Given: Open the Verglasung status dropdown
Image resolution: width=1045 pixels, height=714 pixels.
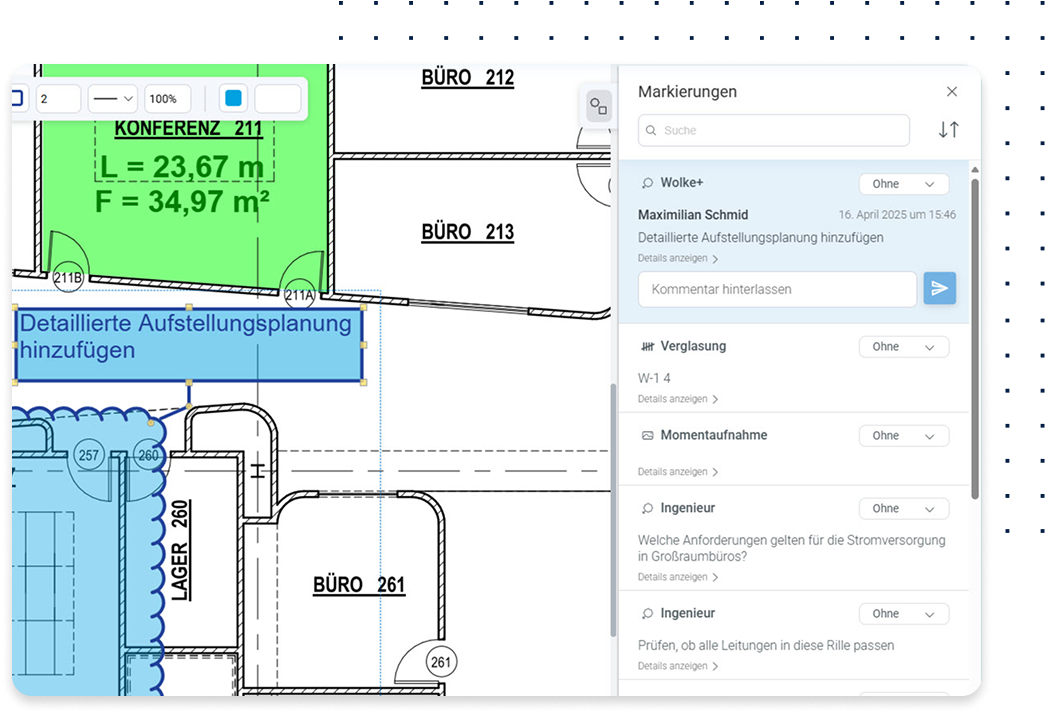Looking at the screenshot, I should coord(903,347).
